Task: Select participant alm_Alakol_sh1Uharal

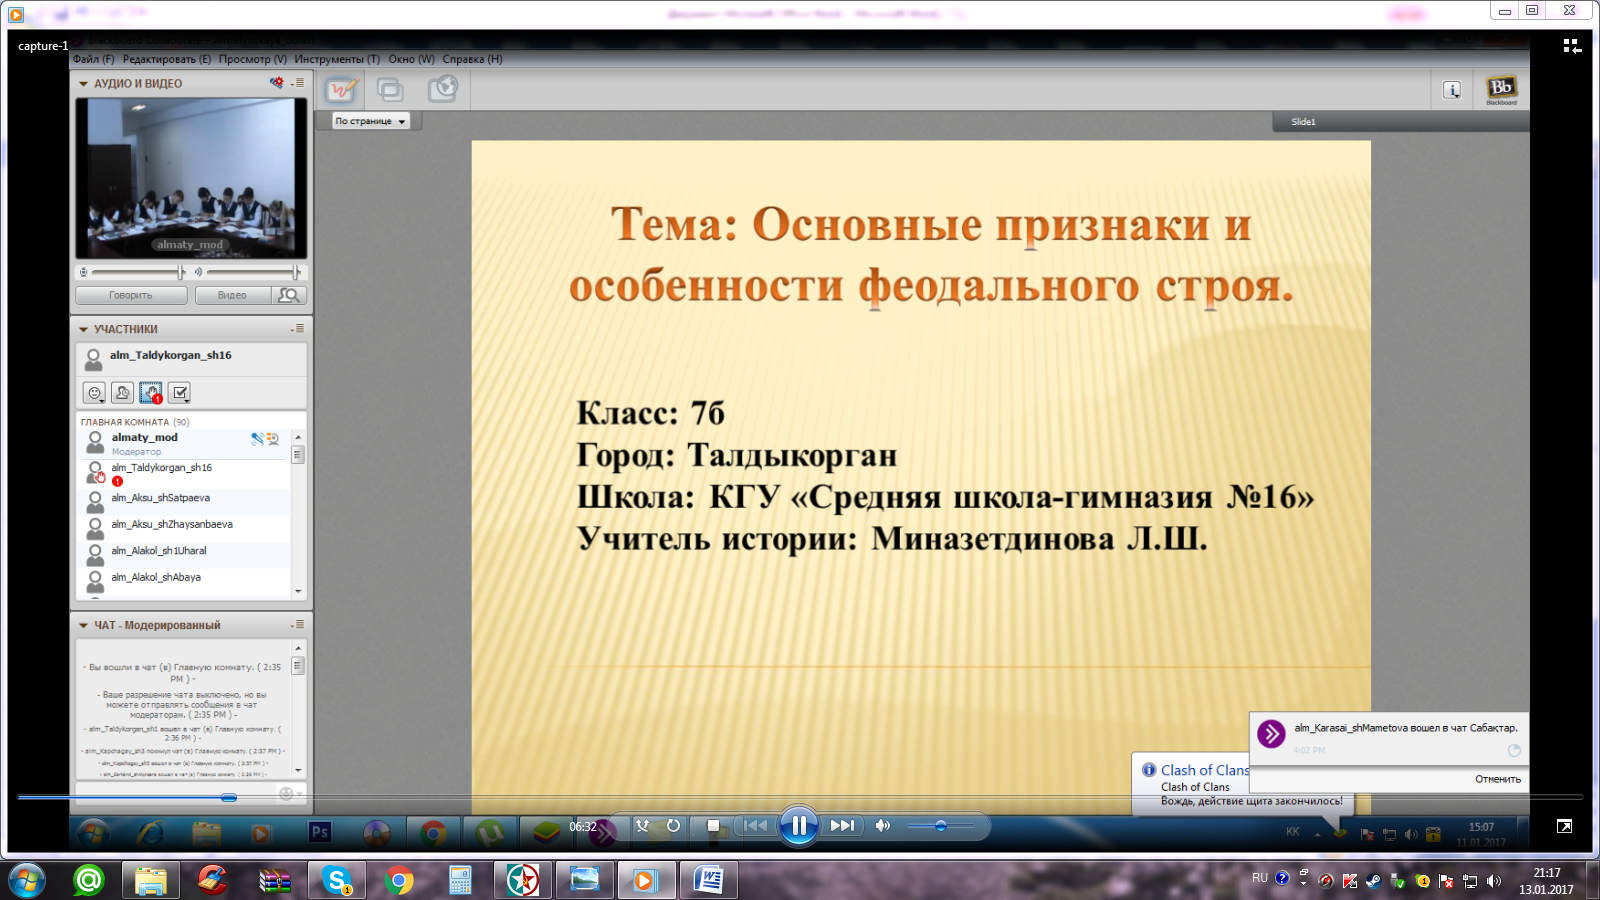Action: pyautogui.click(x=184, y=555)
